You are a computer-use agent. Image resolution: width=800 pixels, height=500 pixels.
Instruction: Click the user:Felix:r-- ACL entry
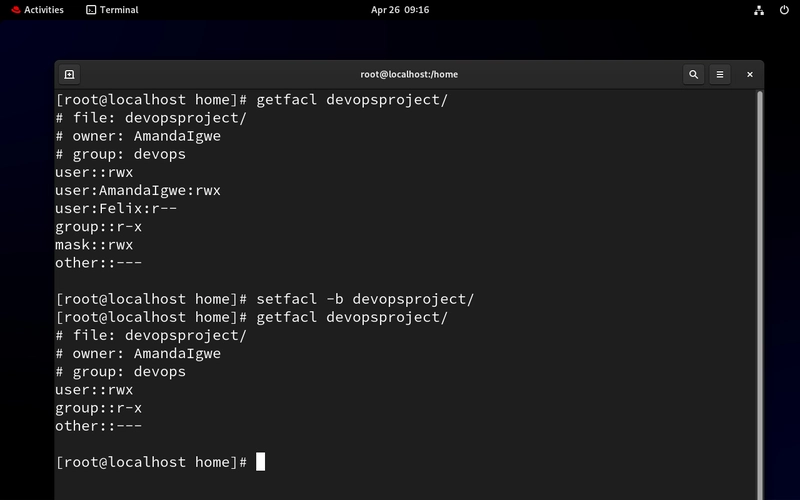pyautogui.click(x=116, y=209)
